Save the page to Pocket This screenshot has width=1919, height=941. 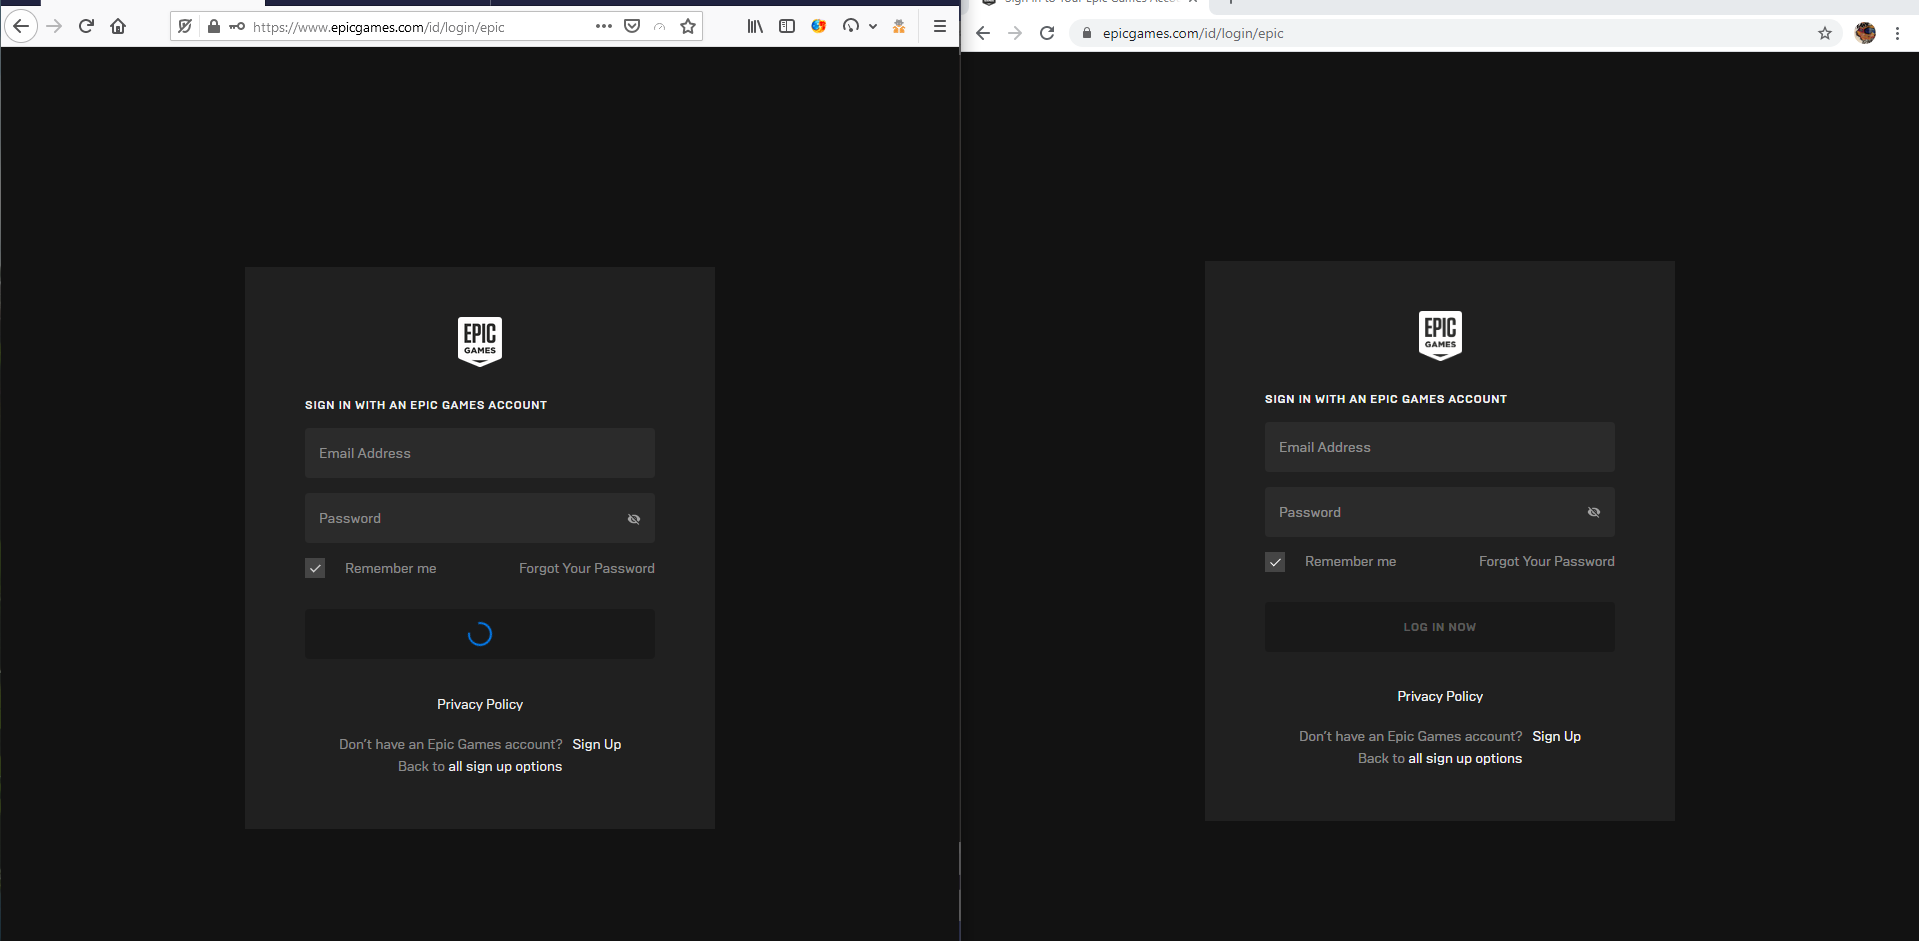632,26
